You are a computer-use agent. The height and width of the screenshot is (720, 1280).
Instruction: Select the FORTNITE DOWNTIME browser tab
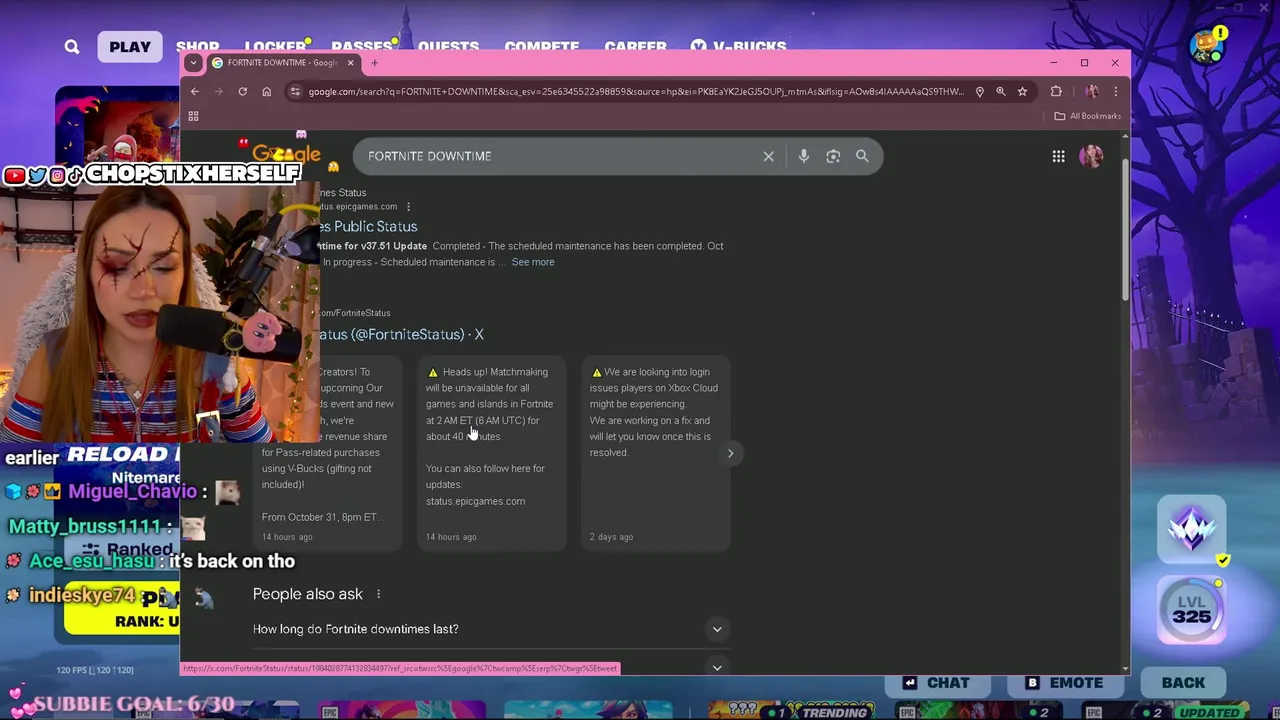tap(283, 63)
